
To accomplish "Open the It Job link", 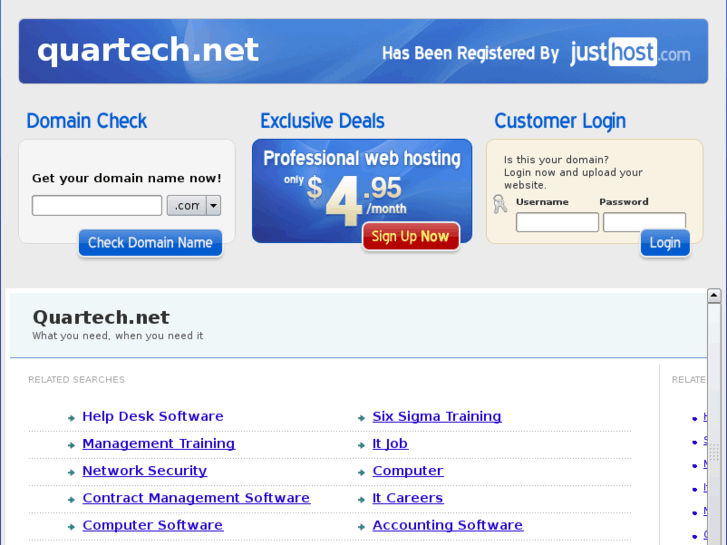I will click(390, 444).
